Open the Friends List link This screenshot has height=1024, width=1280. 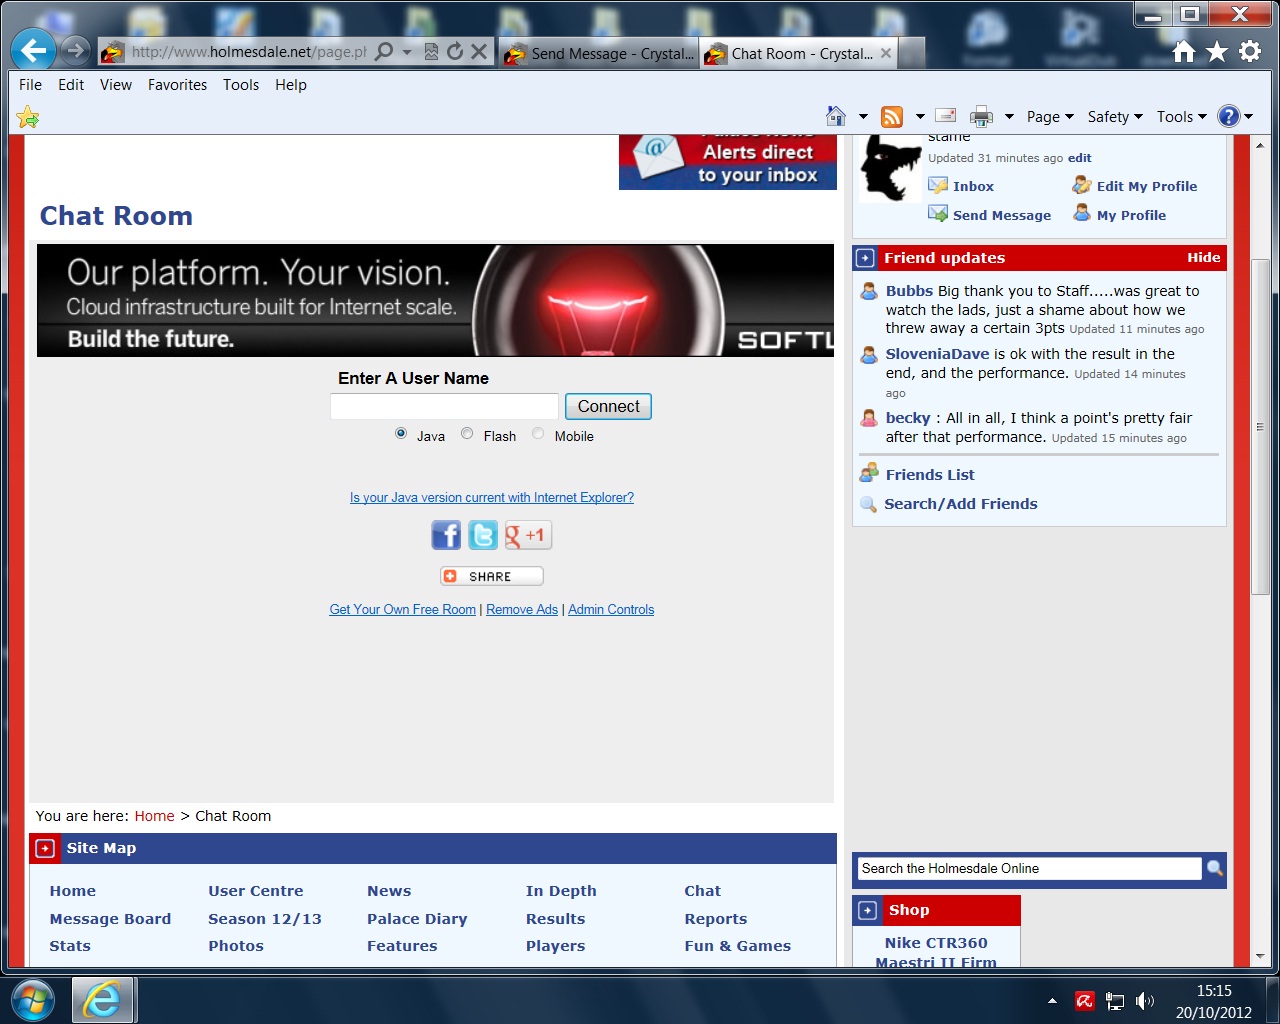click(929, 475)
